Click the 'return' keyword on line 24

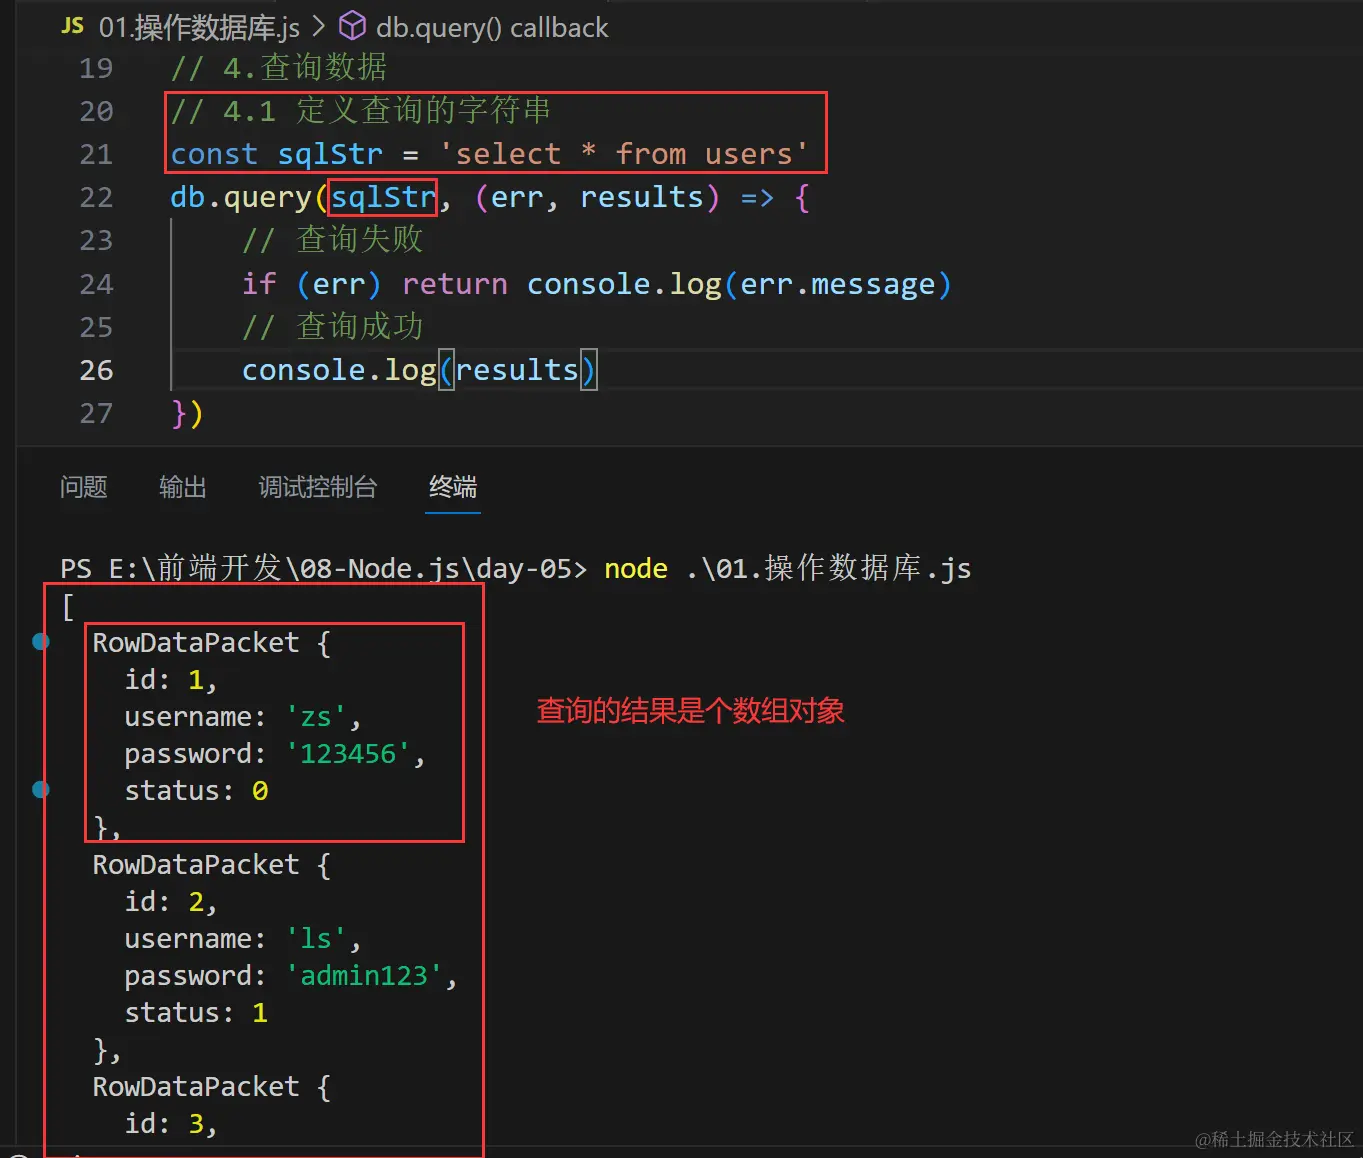pos(455,284)
